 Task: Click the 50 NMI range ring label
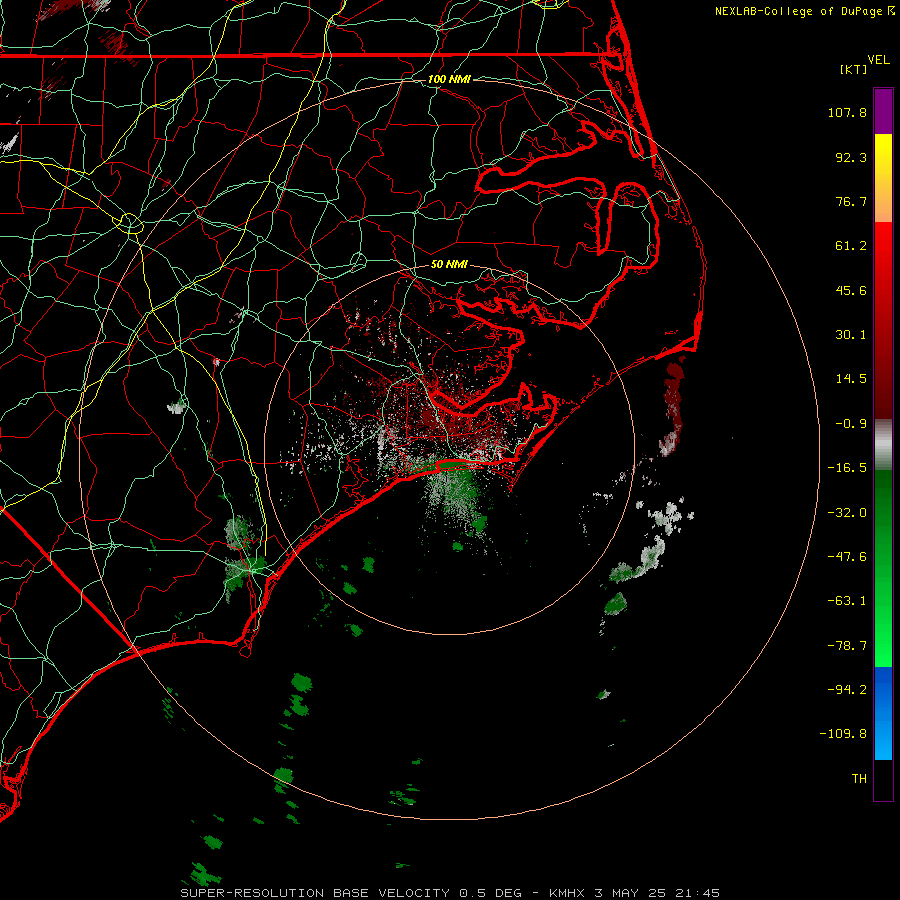click(449, 265)
